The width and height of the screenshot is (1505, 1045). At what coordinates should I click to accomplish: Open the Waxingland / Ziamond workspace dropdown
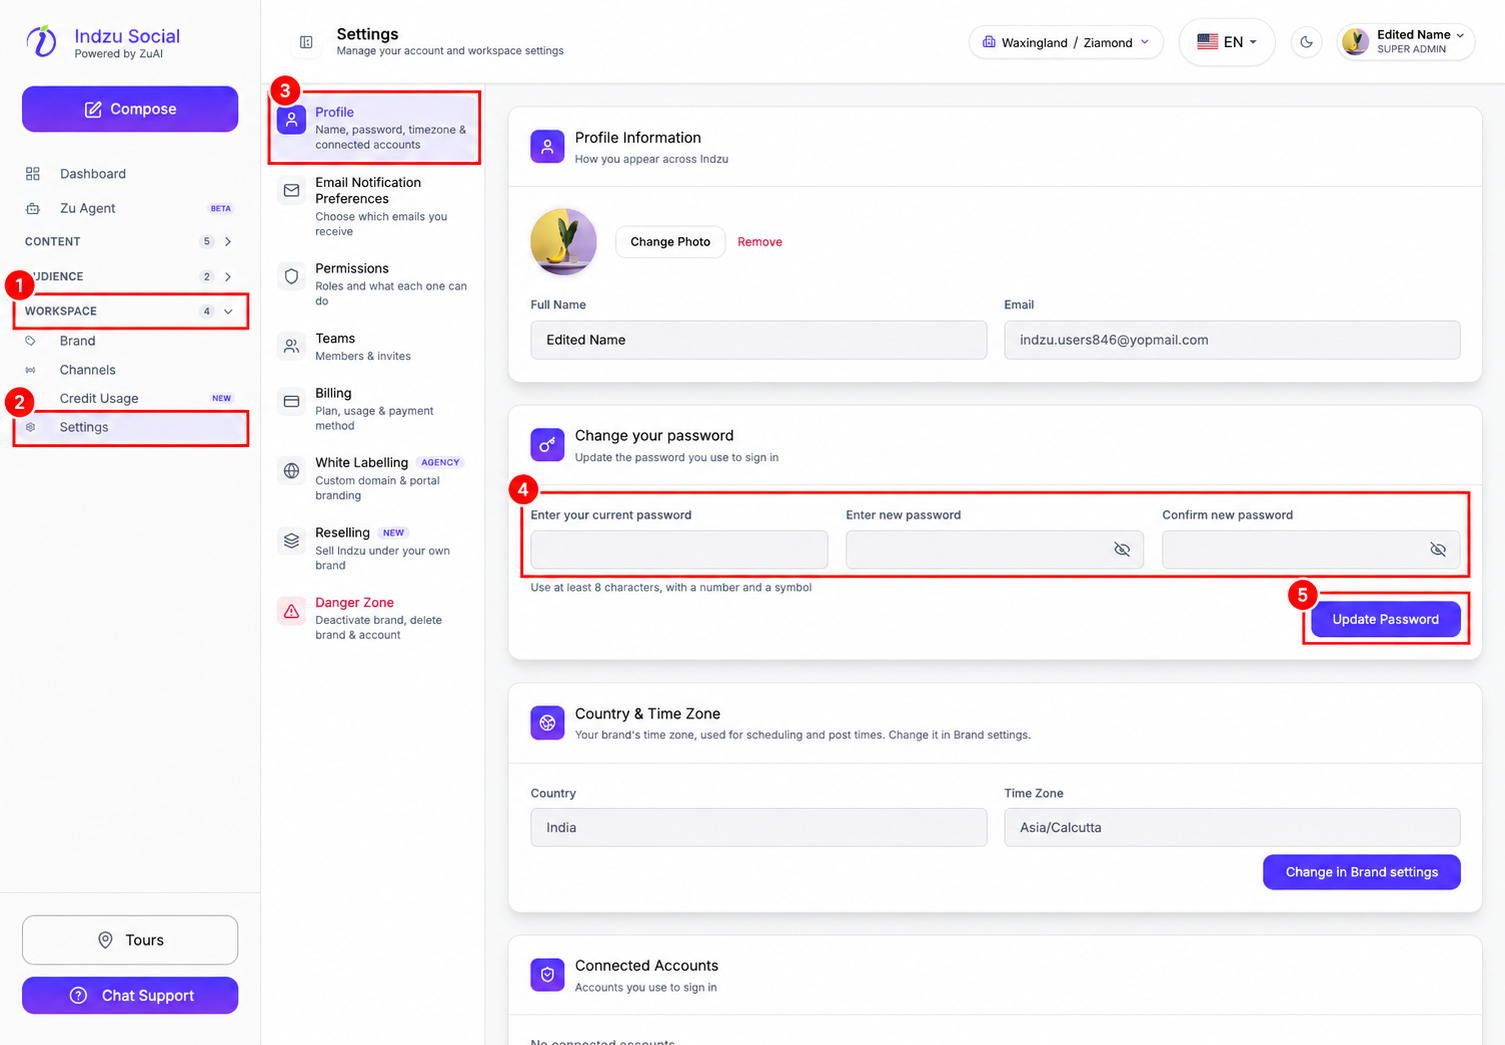pos(1066,42)
